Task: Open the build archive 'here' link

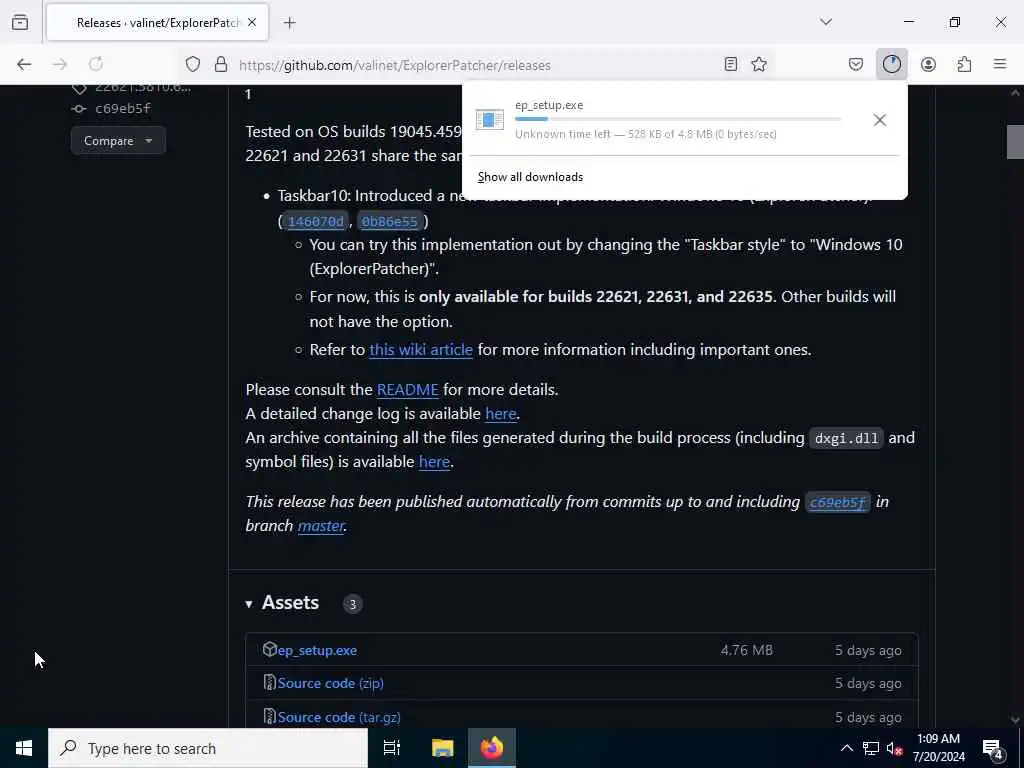Action: [434, 461]
